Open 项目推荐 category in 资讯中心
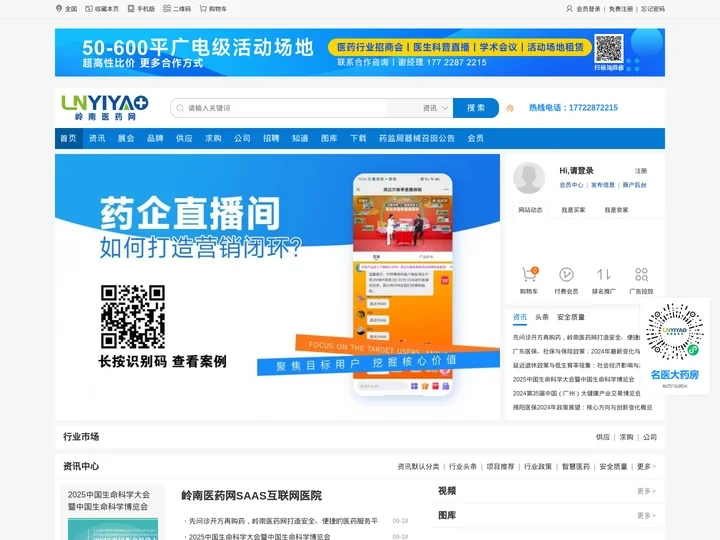720x540 pixels. pyautogui.click(x=501, y=467)
